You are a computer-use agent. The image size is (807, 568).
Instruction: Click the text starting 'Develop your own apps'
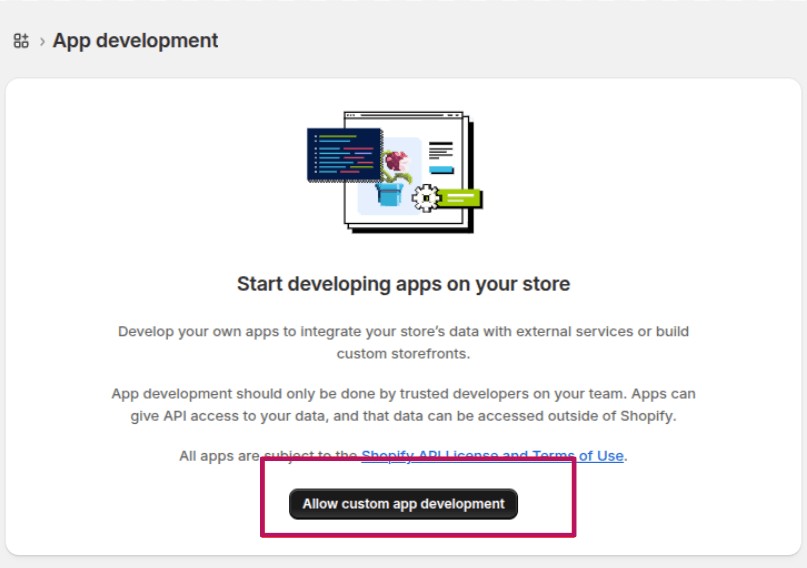pyautogui.click(x=404, y=342)
